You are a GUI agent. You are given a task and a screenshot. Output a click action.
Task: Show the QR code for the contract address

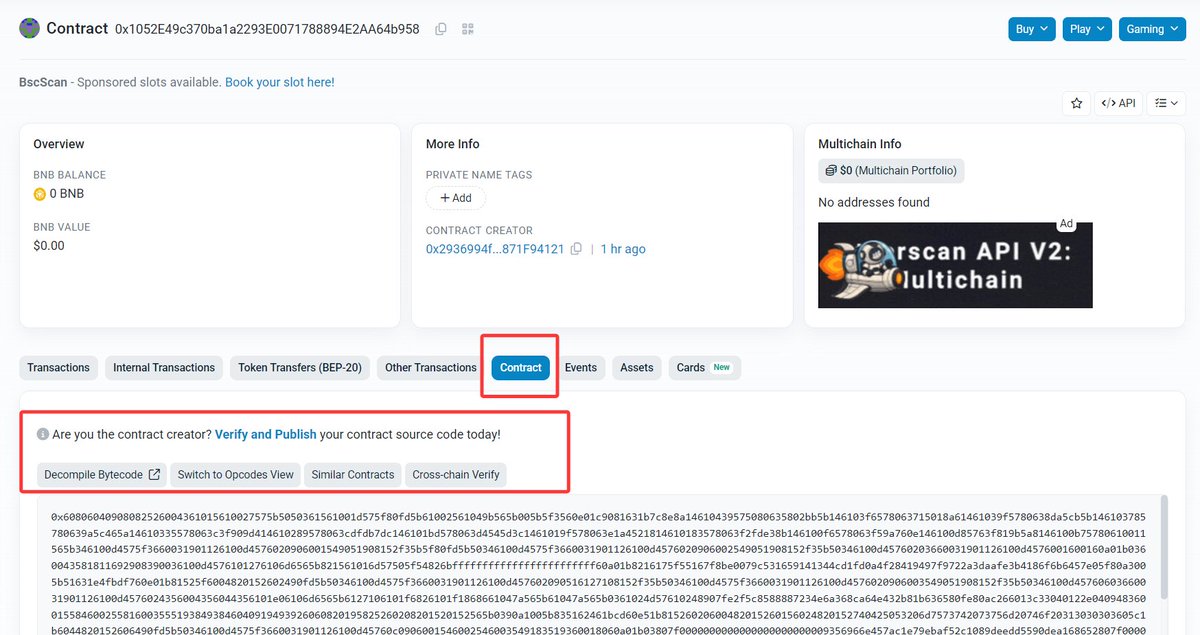tap(467, 29)
